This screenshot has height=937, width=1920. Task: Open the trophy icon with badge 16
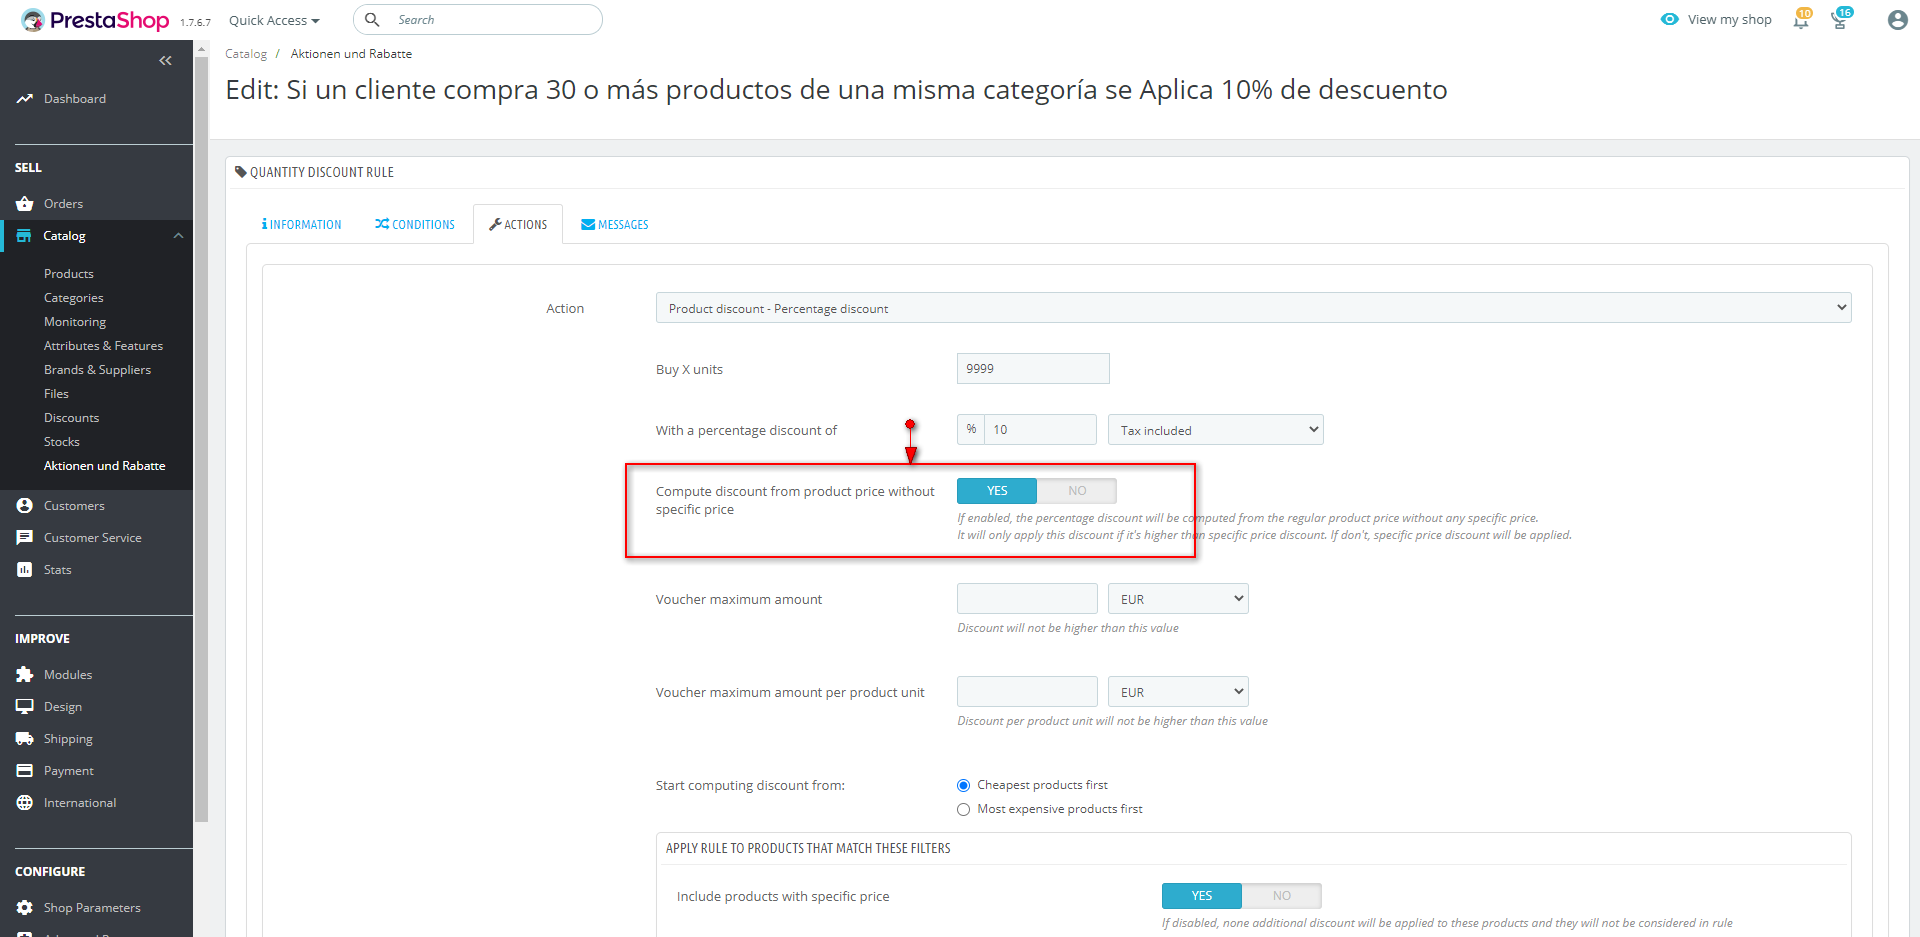point(1841,19)
